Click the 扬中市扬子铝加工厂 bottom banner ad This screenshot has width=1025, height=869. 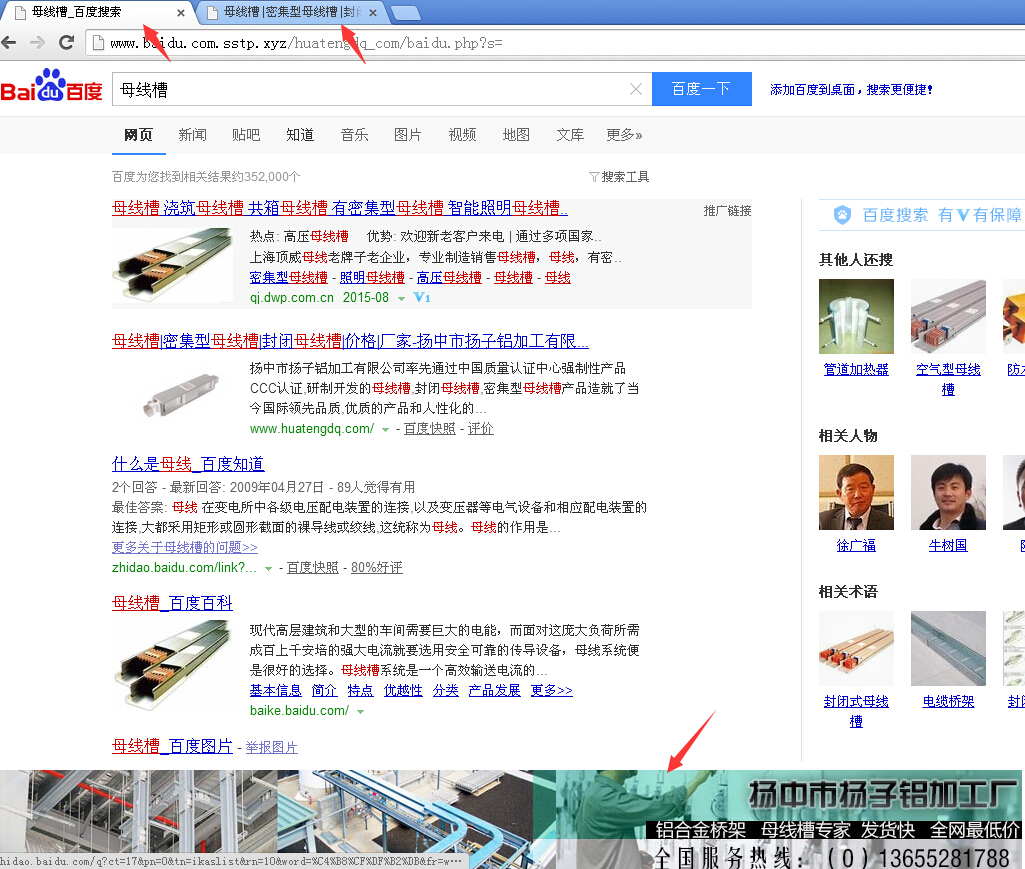512,819
